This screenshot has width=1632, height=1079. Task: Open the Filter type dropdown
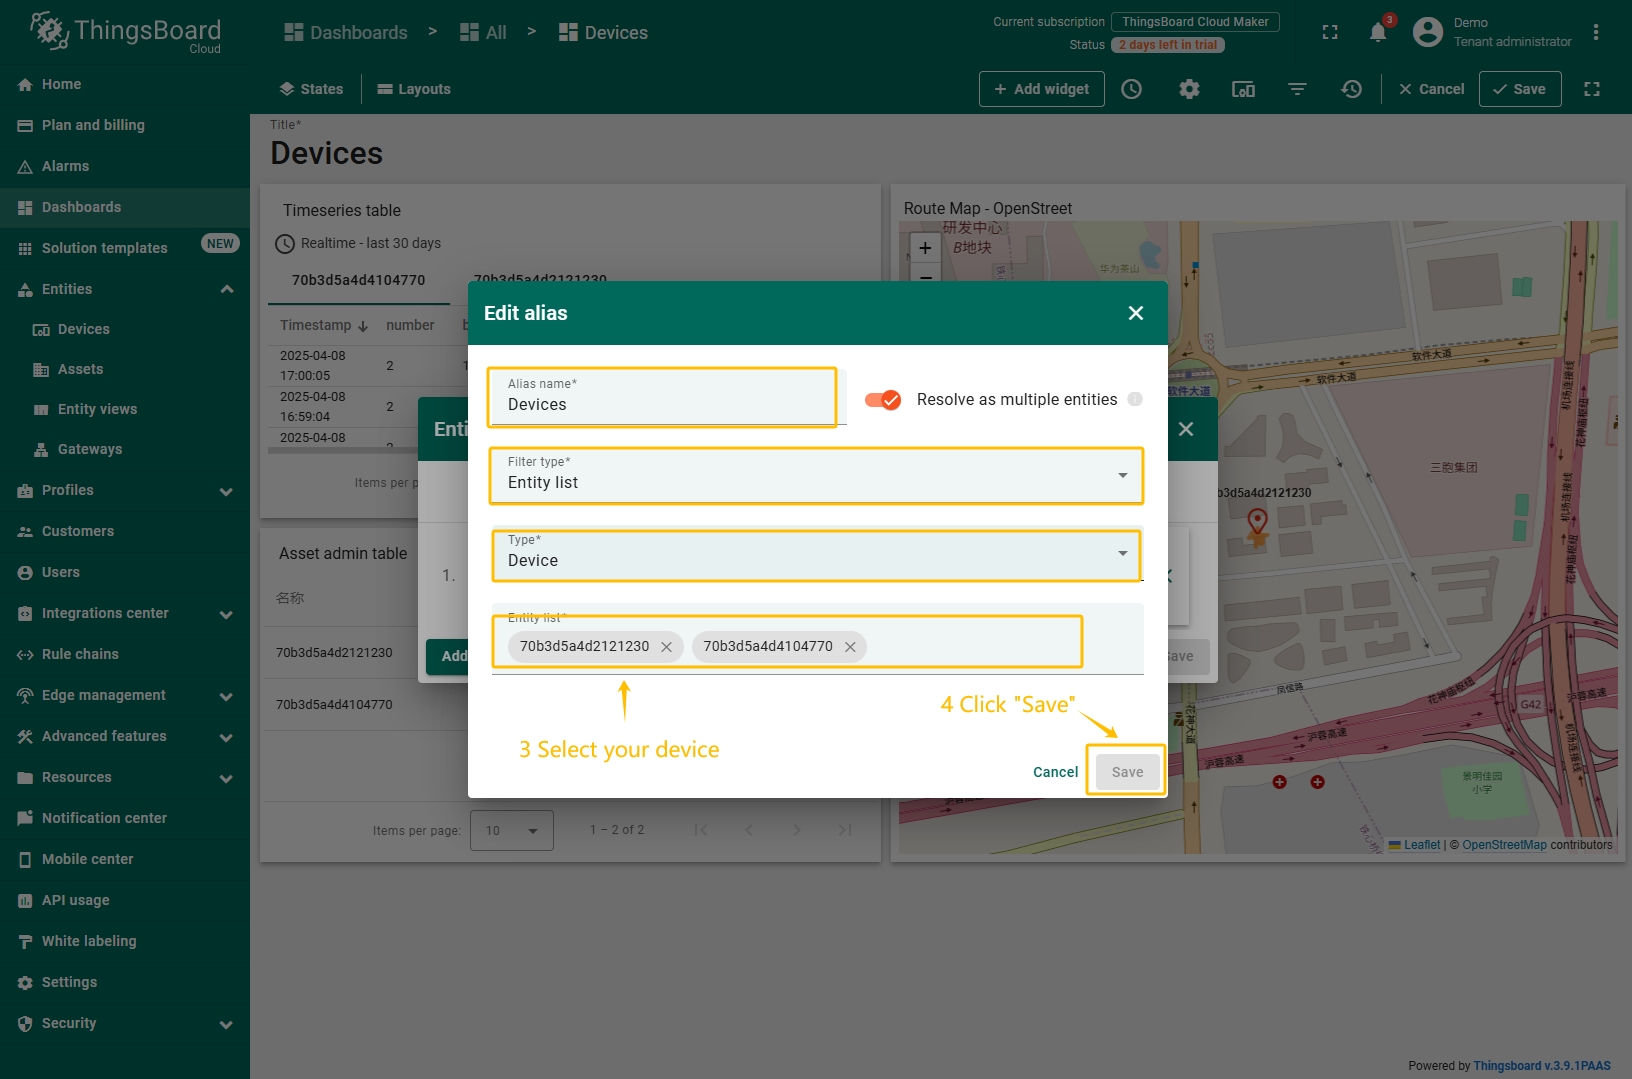pos(815,476)
